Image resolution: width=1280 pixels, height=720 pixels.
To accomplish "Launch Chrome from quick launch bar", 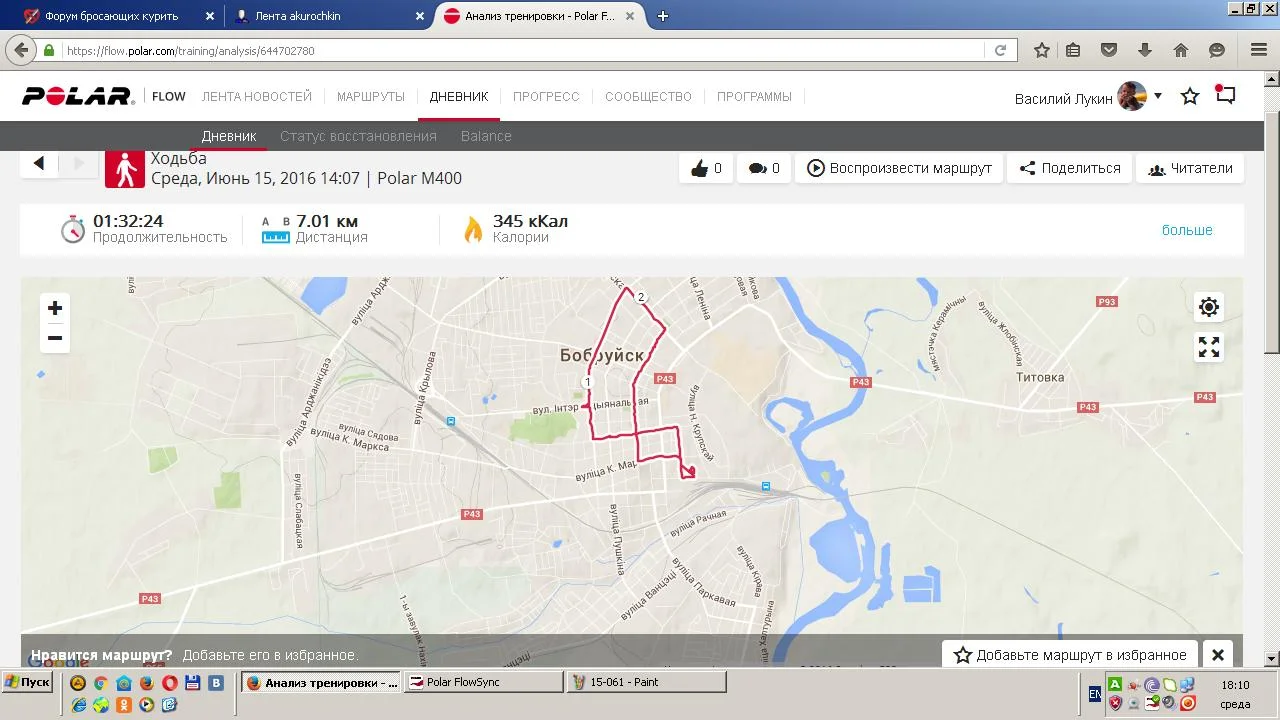I will pos(100,683).
